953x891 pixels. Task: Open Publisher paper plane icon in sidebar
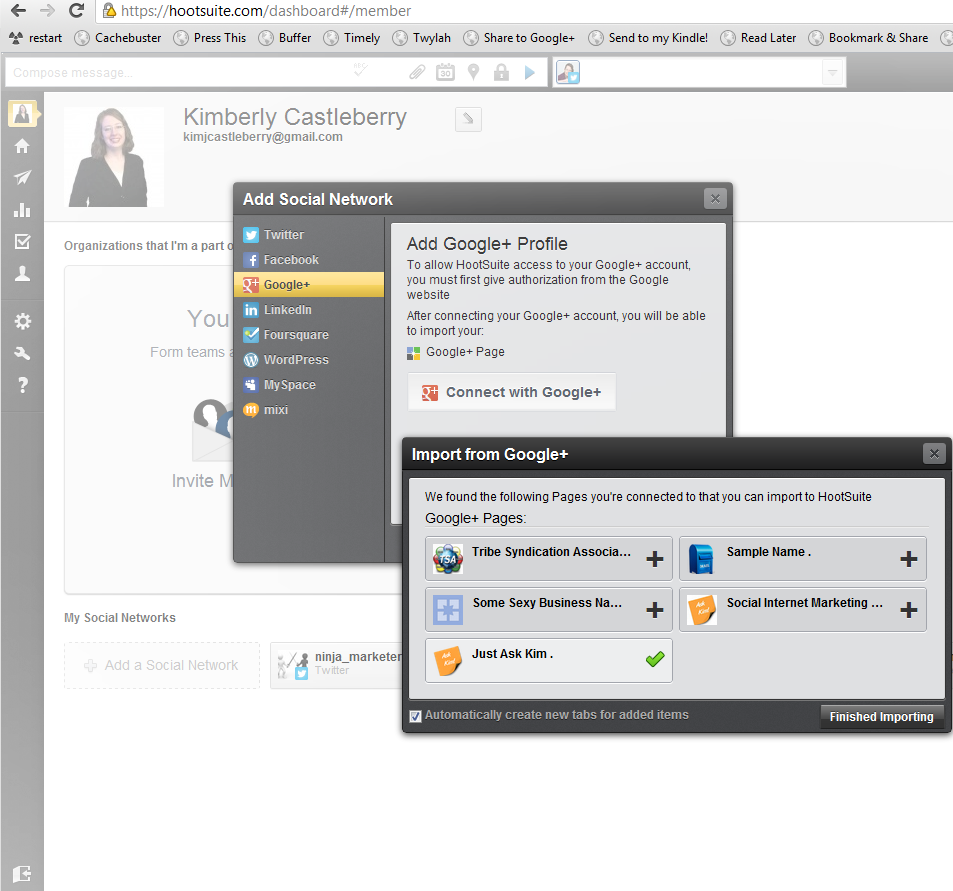tap(22, 177)
